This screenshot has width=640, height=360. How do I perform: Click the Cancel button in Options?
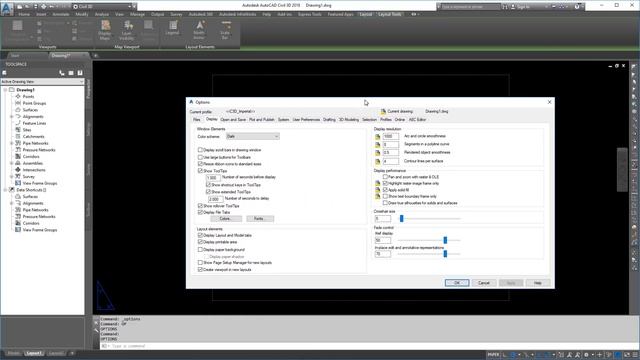(x=484, y=283)
